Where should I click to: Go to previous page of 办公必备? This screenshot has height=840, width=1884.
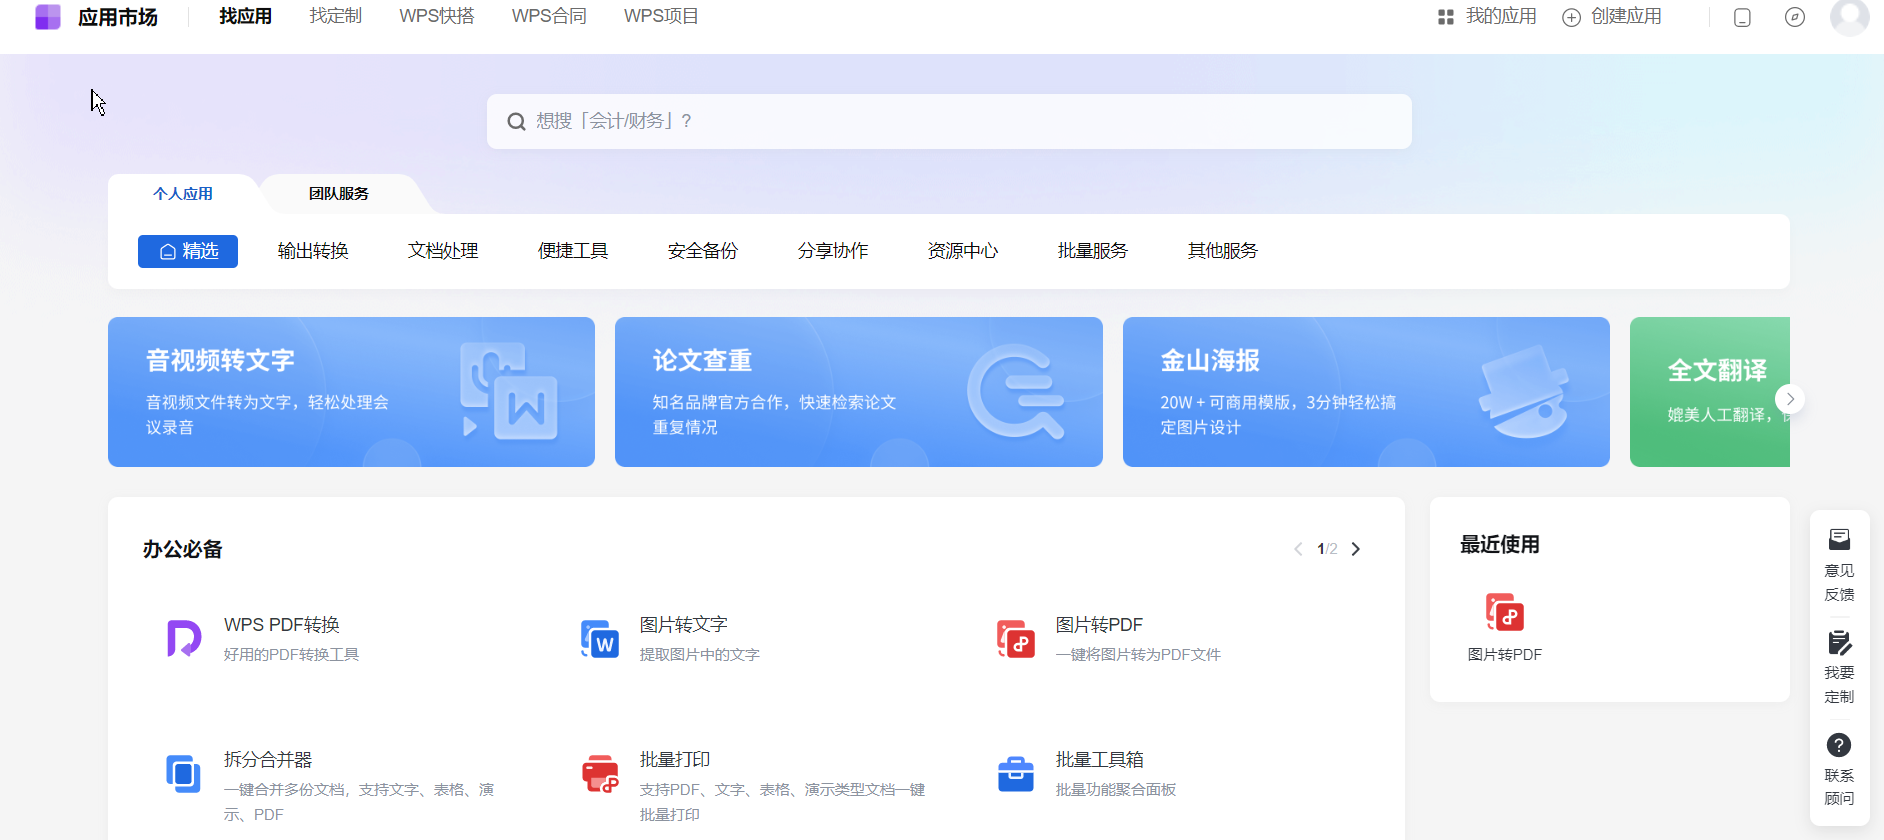[1298, 549]
